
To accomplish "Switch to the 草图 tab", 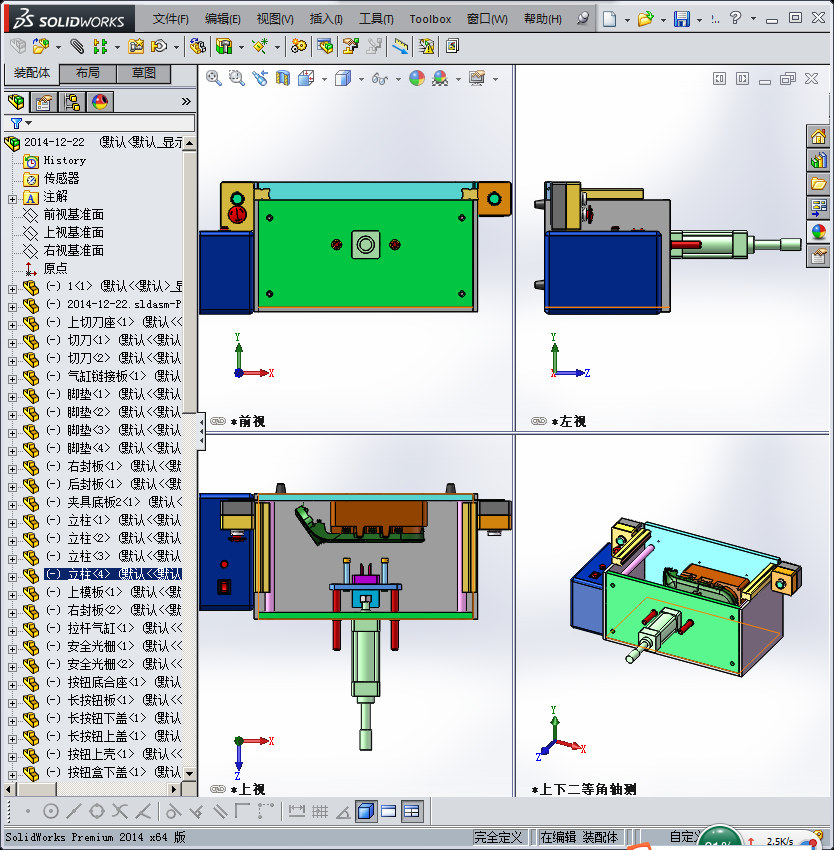I will (144, 73).
